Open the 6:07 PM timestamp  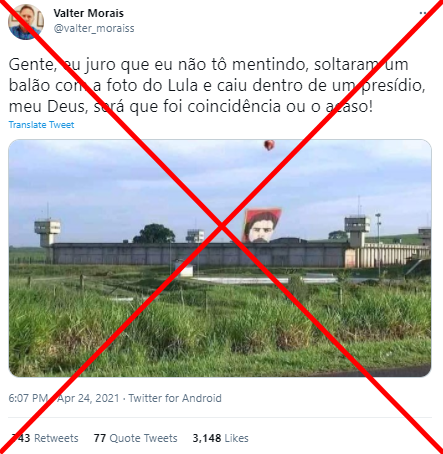[28, 398]
